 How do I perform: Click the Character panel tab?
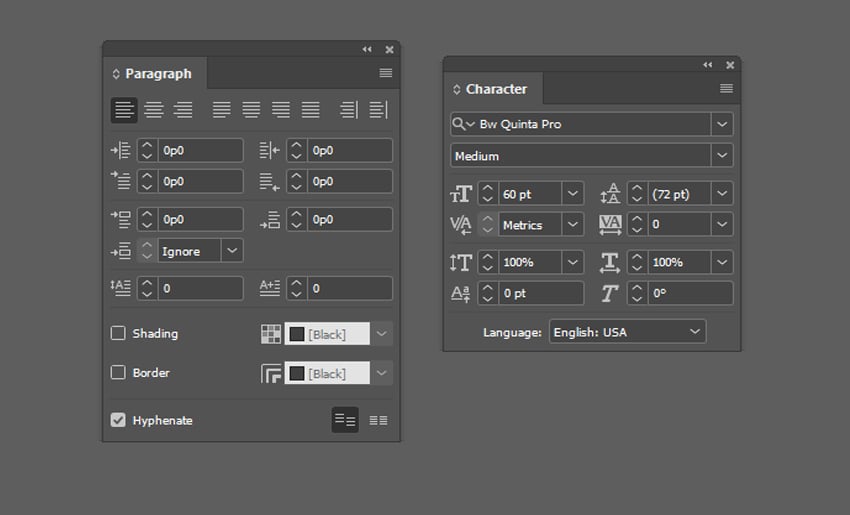pyautogui.click(x=493, y=89)
